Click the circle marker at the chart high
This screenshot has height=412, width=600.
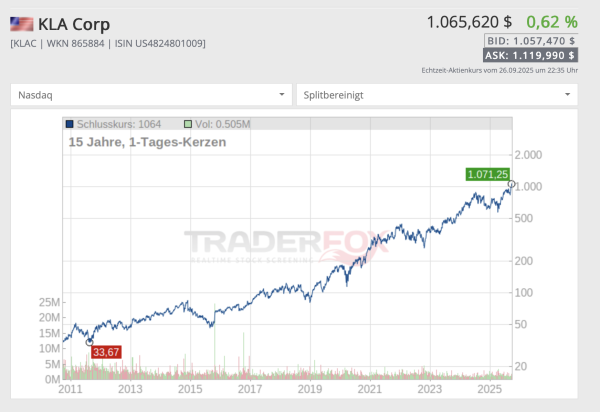511,185
